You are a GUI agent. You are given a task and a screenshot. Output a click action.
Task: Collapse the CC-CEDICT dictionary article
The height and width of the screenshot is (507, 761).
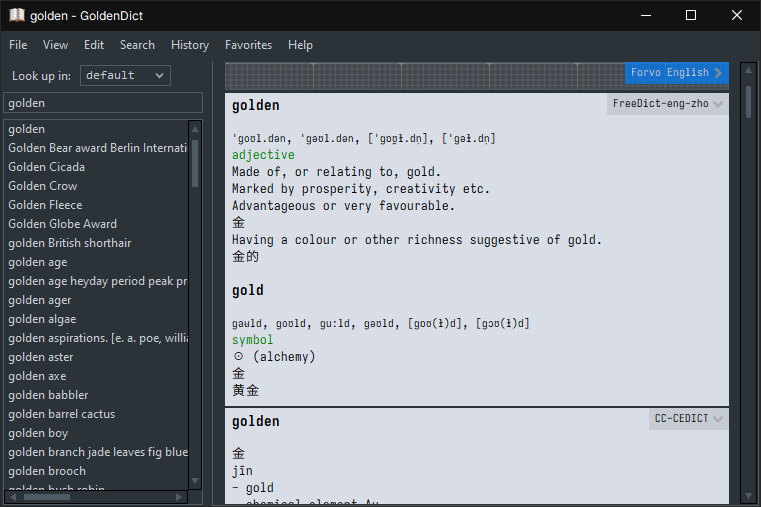(x=718, y=420)
